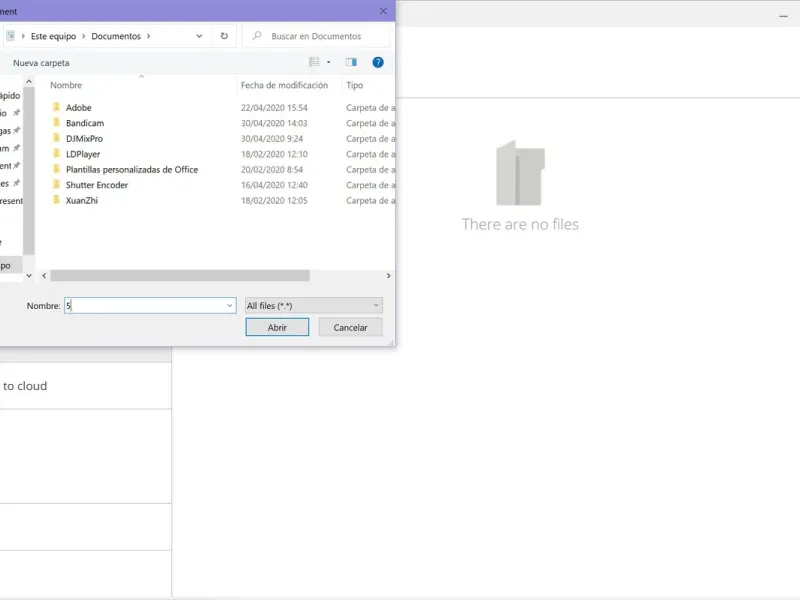Viewport: 800px width, 600px height.
Task: Click the Adobe folder icon
Action: point(56,107)
